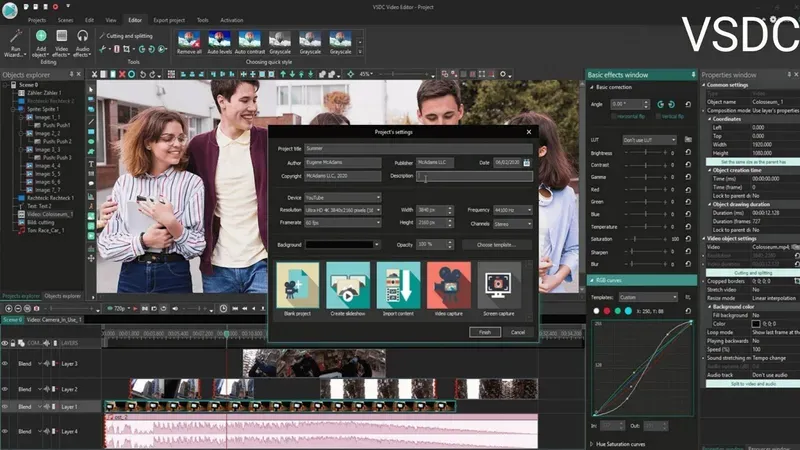Click the Cutting and splitting properties button
This screenshot has width=800, height=450.
tap(753, 273)
